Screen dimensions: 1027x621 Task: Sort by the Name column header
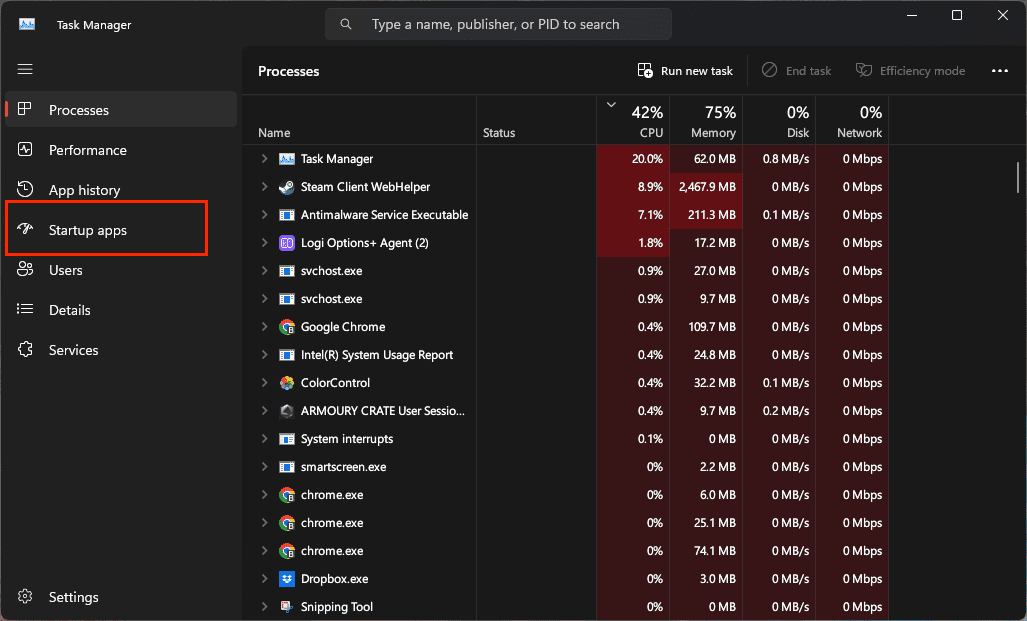pos(360,121)
